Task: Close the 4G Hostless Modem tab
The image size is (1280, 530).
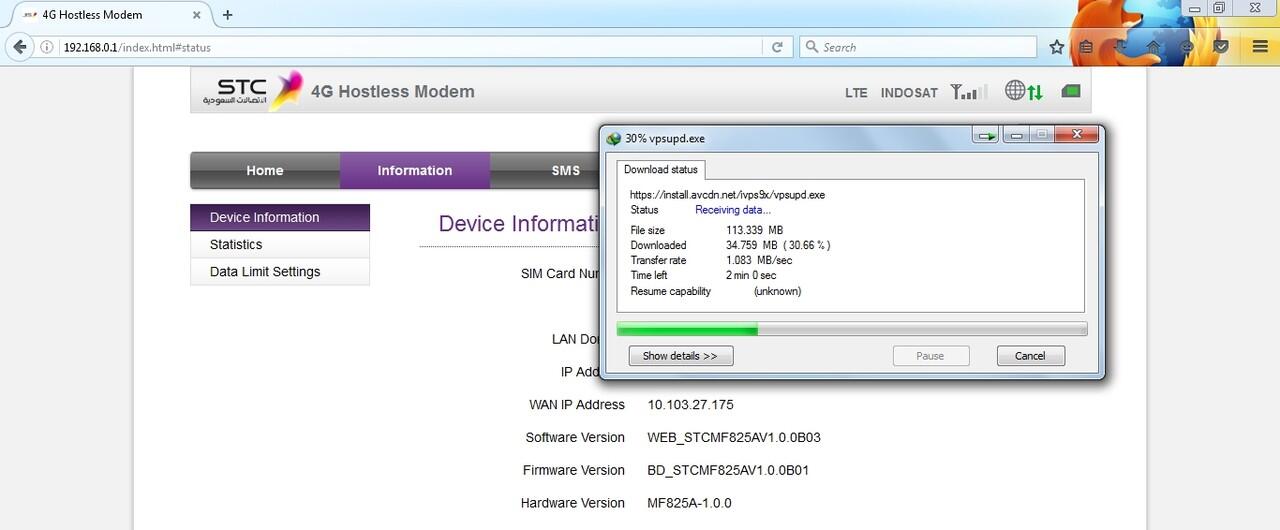Action: coord(199,15)
